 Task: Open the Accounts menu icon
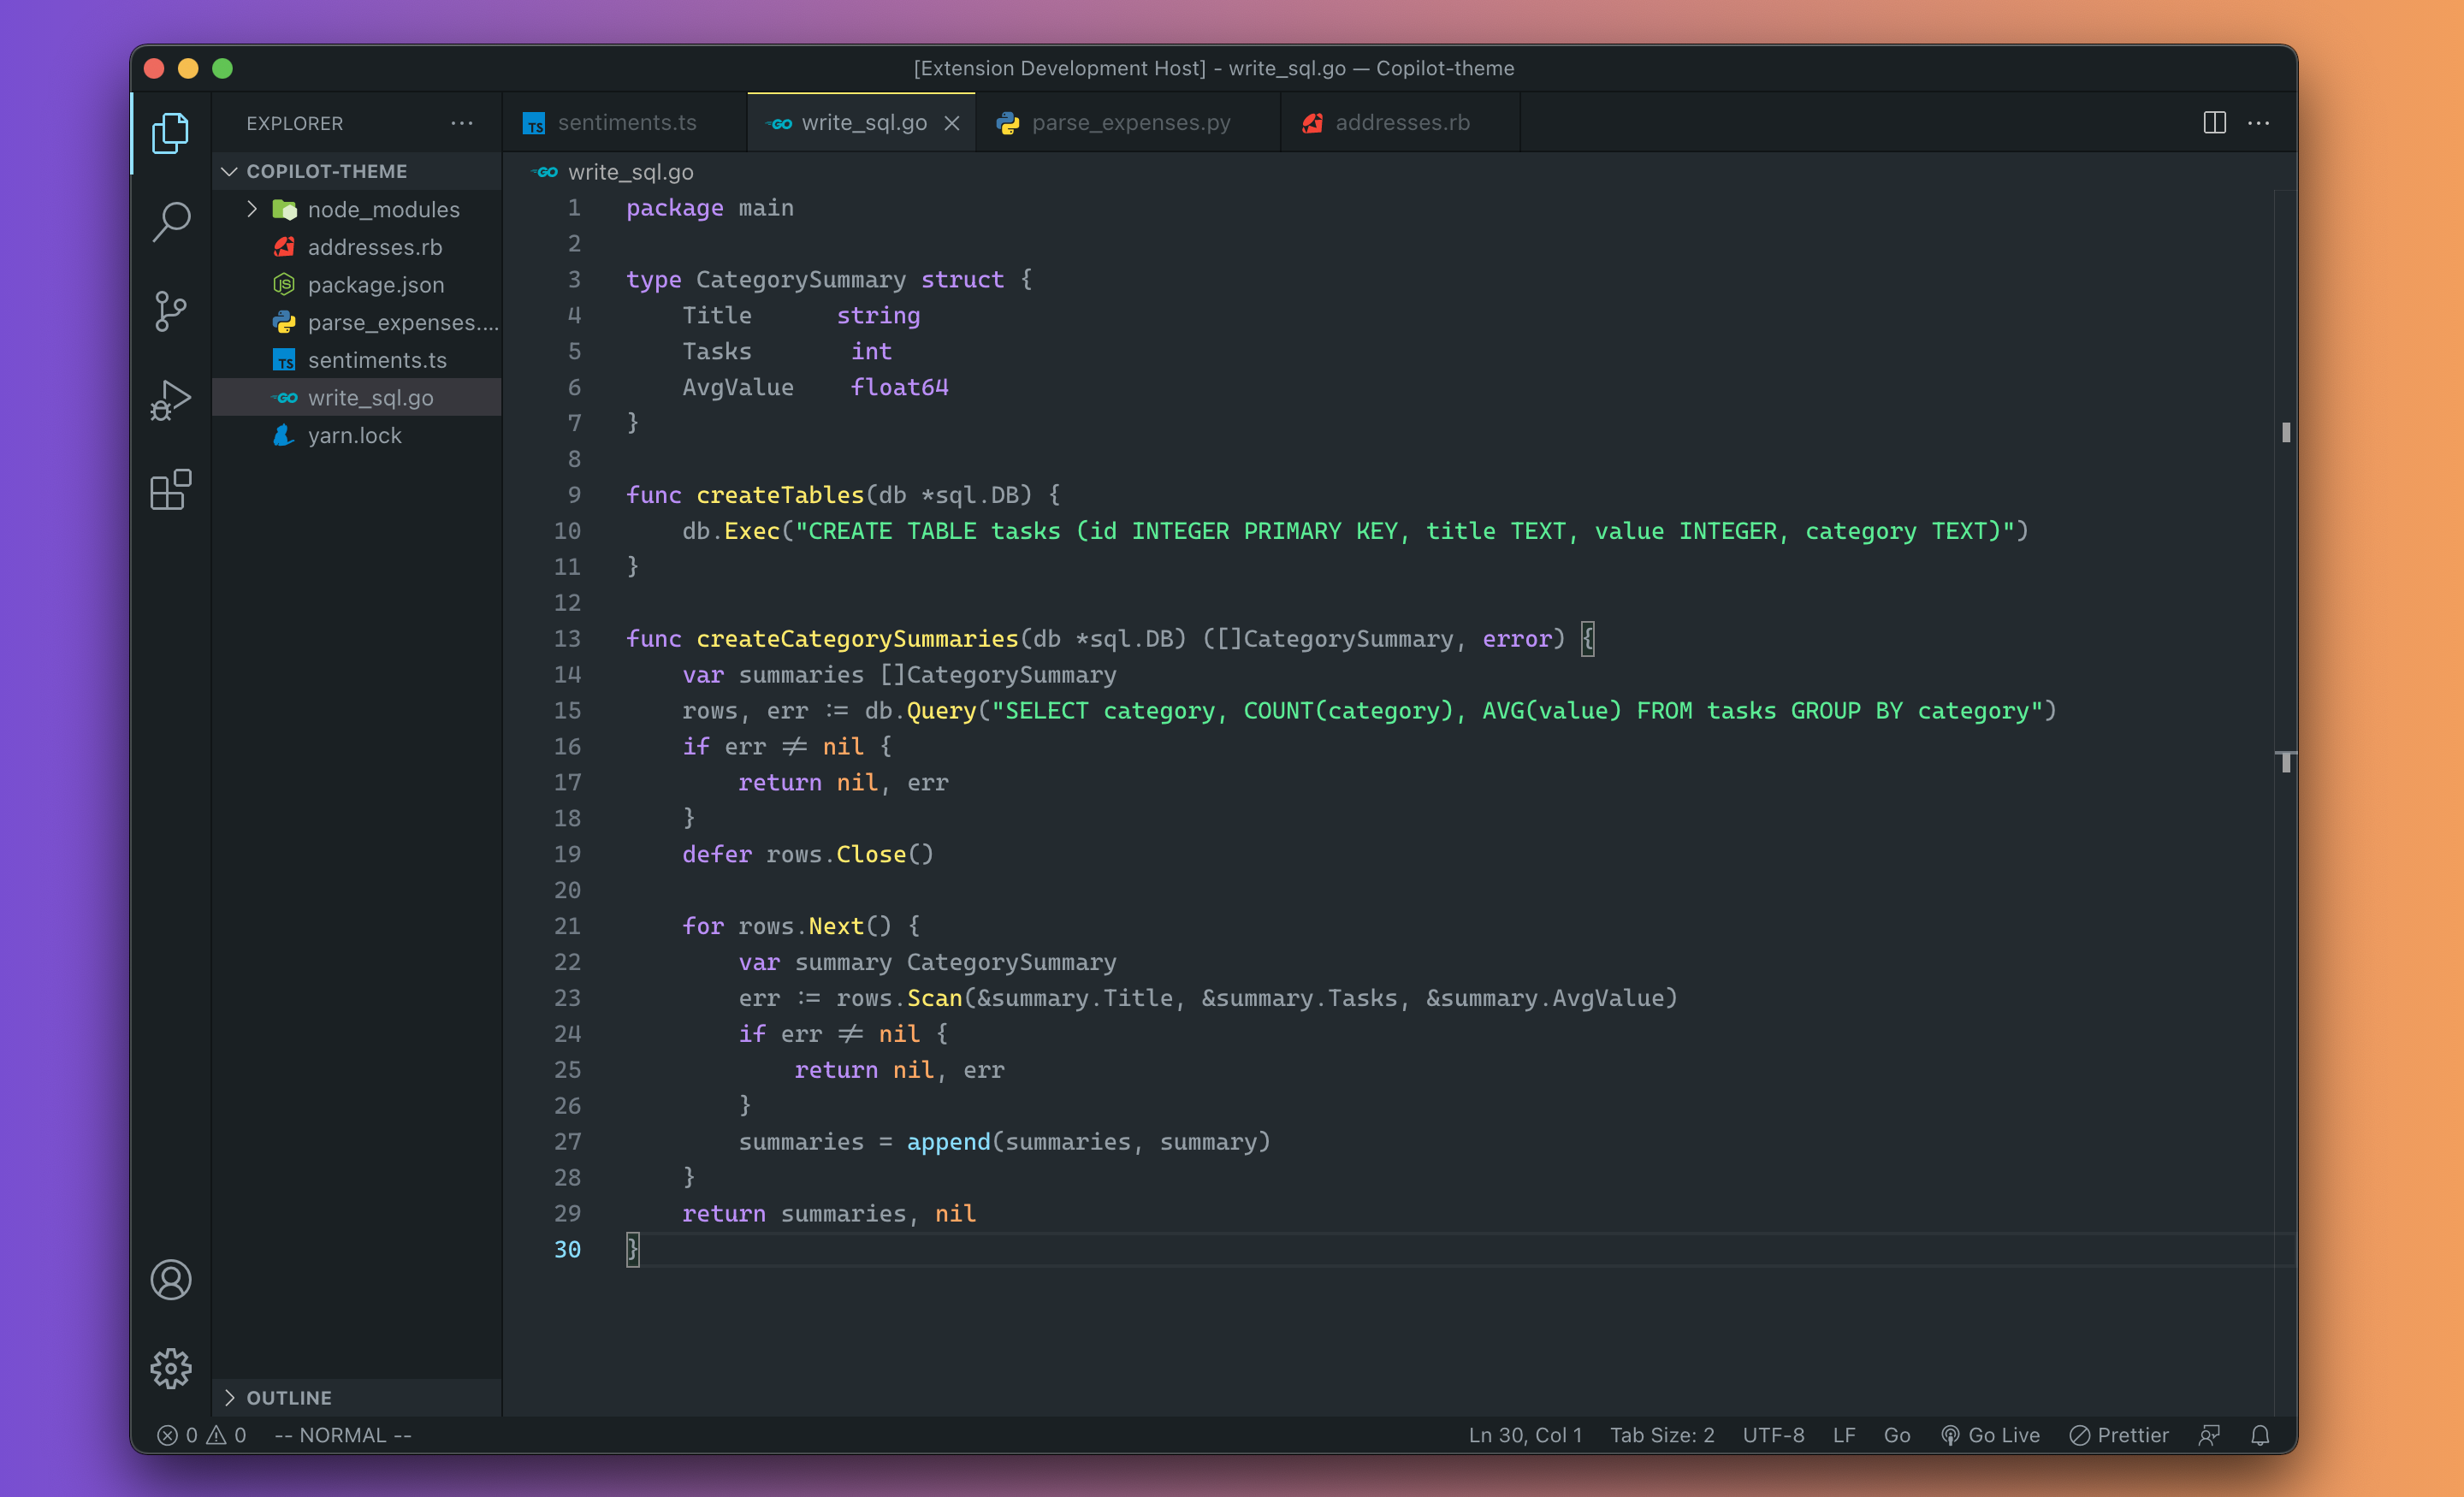click(171, 1279)
